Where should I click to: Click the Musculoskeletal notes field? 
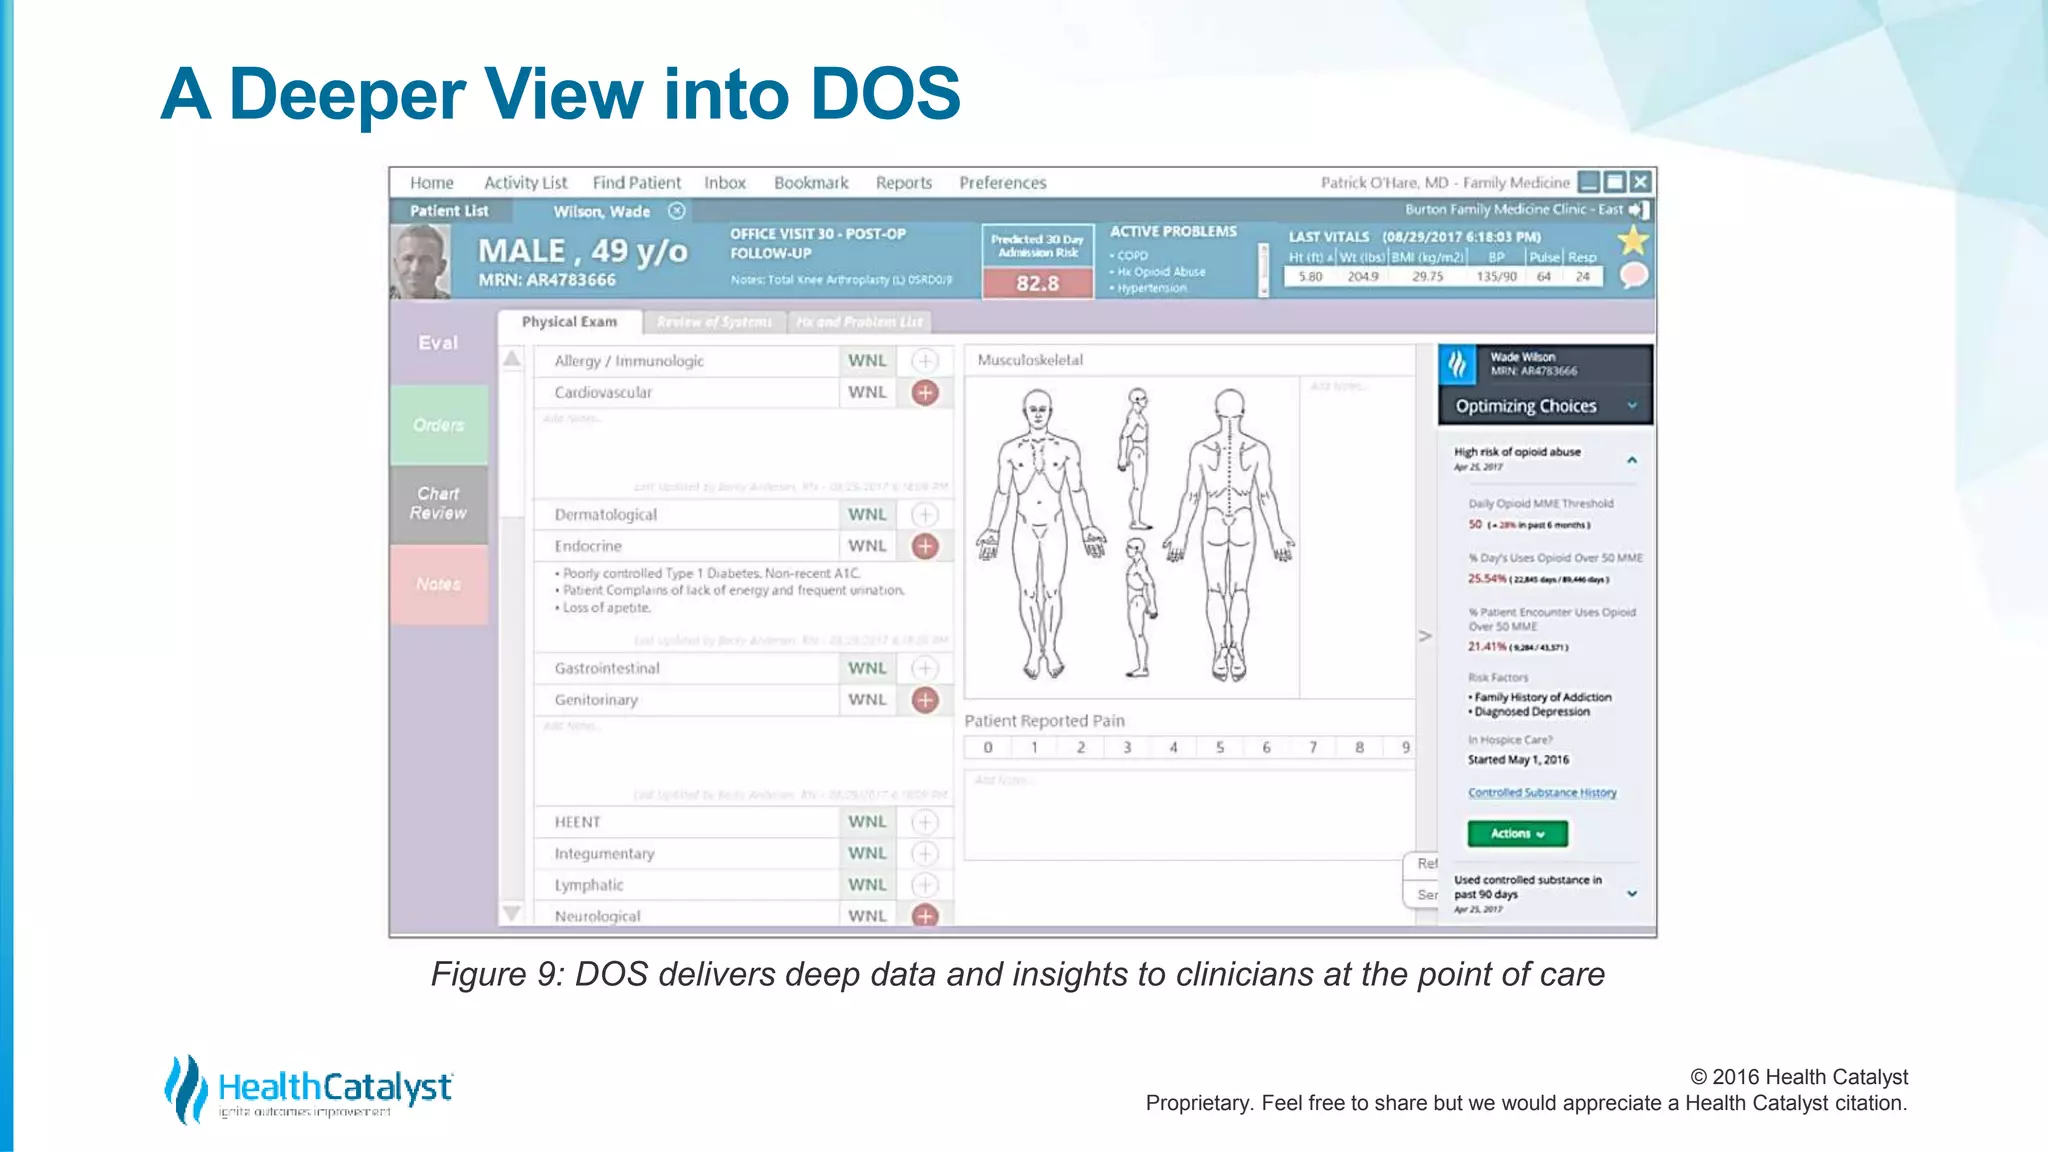tap(1356, 536)
